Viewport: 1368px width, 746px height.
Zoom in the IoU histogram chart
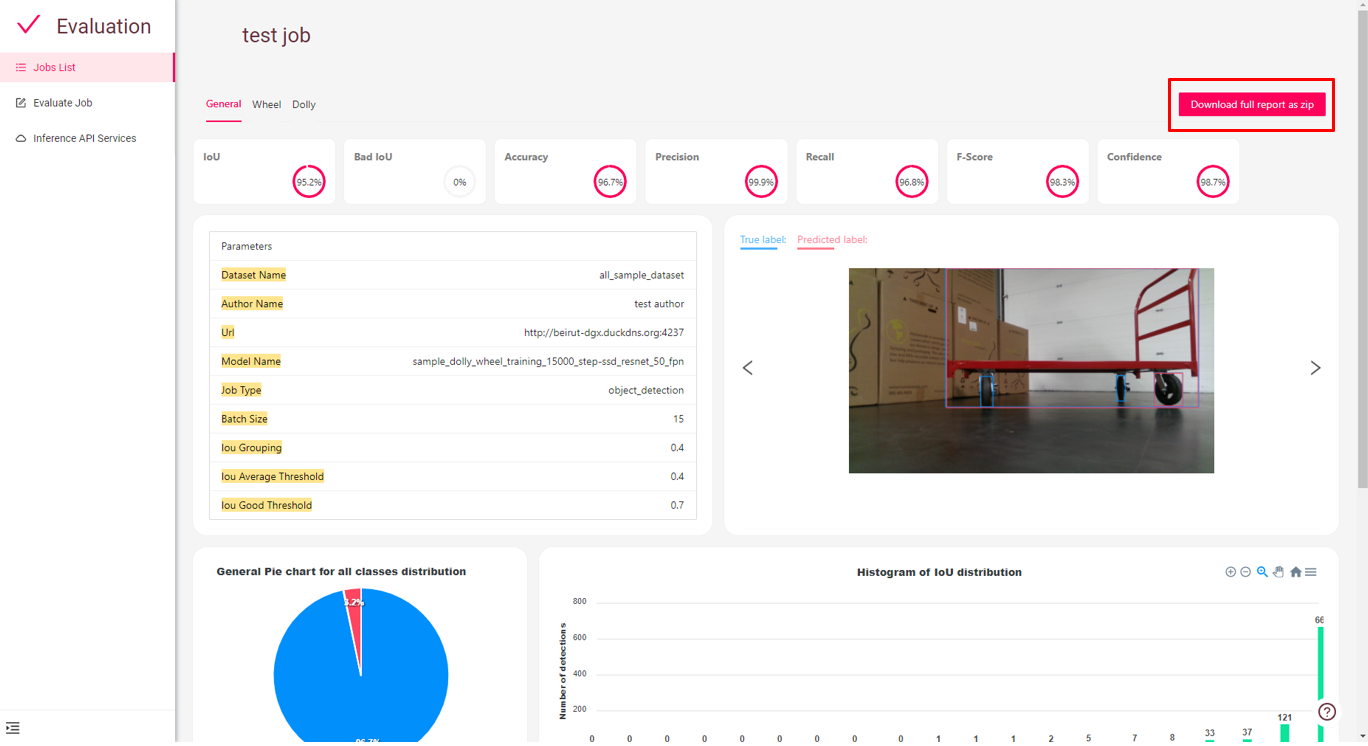[1230, 572]
